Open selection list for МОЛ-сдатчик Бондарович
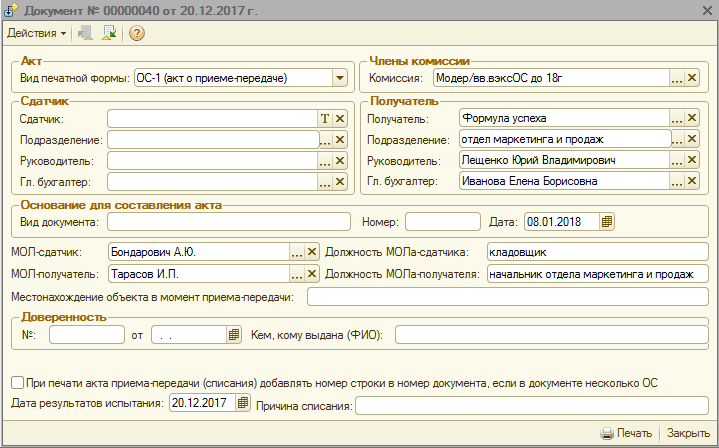This screenshot has width=719, height=448. pyautogui.click(x=296, y=252)
